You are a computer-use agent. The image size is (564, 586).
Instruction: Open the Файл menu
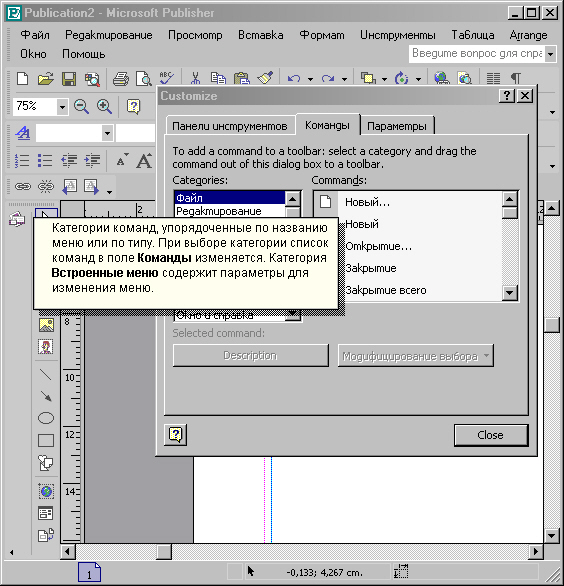click(x=35, y=35)
